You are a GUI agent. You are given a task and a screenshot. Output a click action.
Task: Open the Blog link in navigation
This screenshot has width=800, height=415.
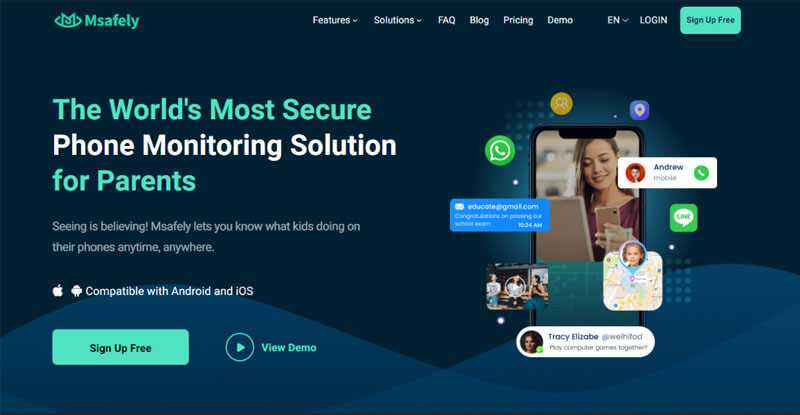point(479,20)
